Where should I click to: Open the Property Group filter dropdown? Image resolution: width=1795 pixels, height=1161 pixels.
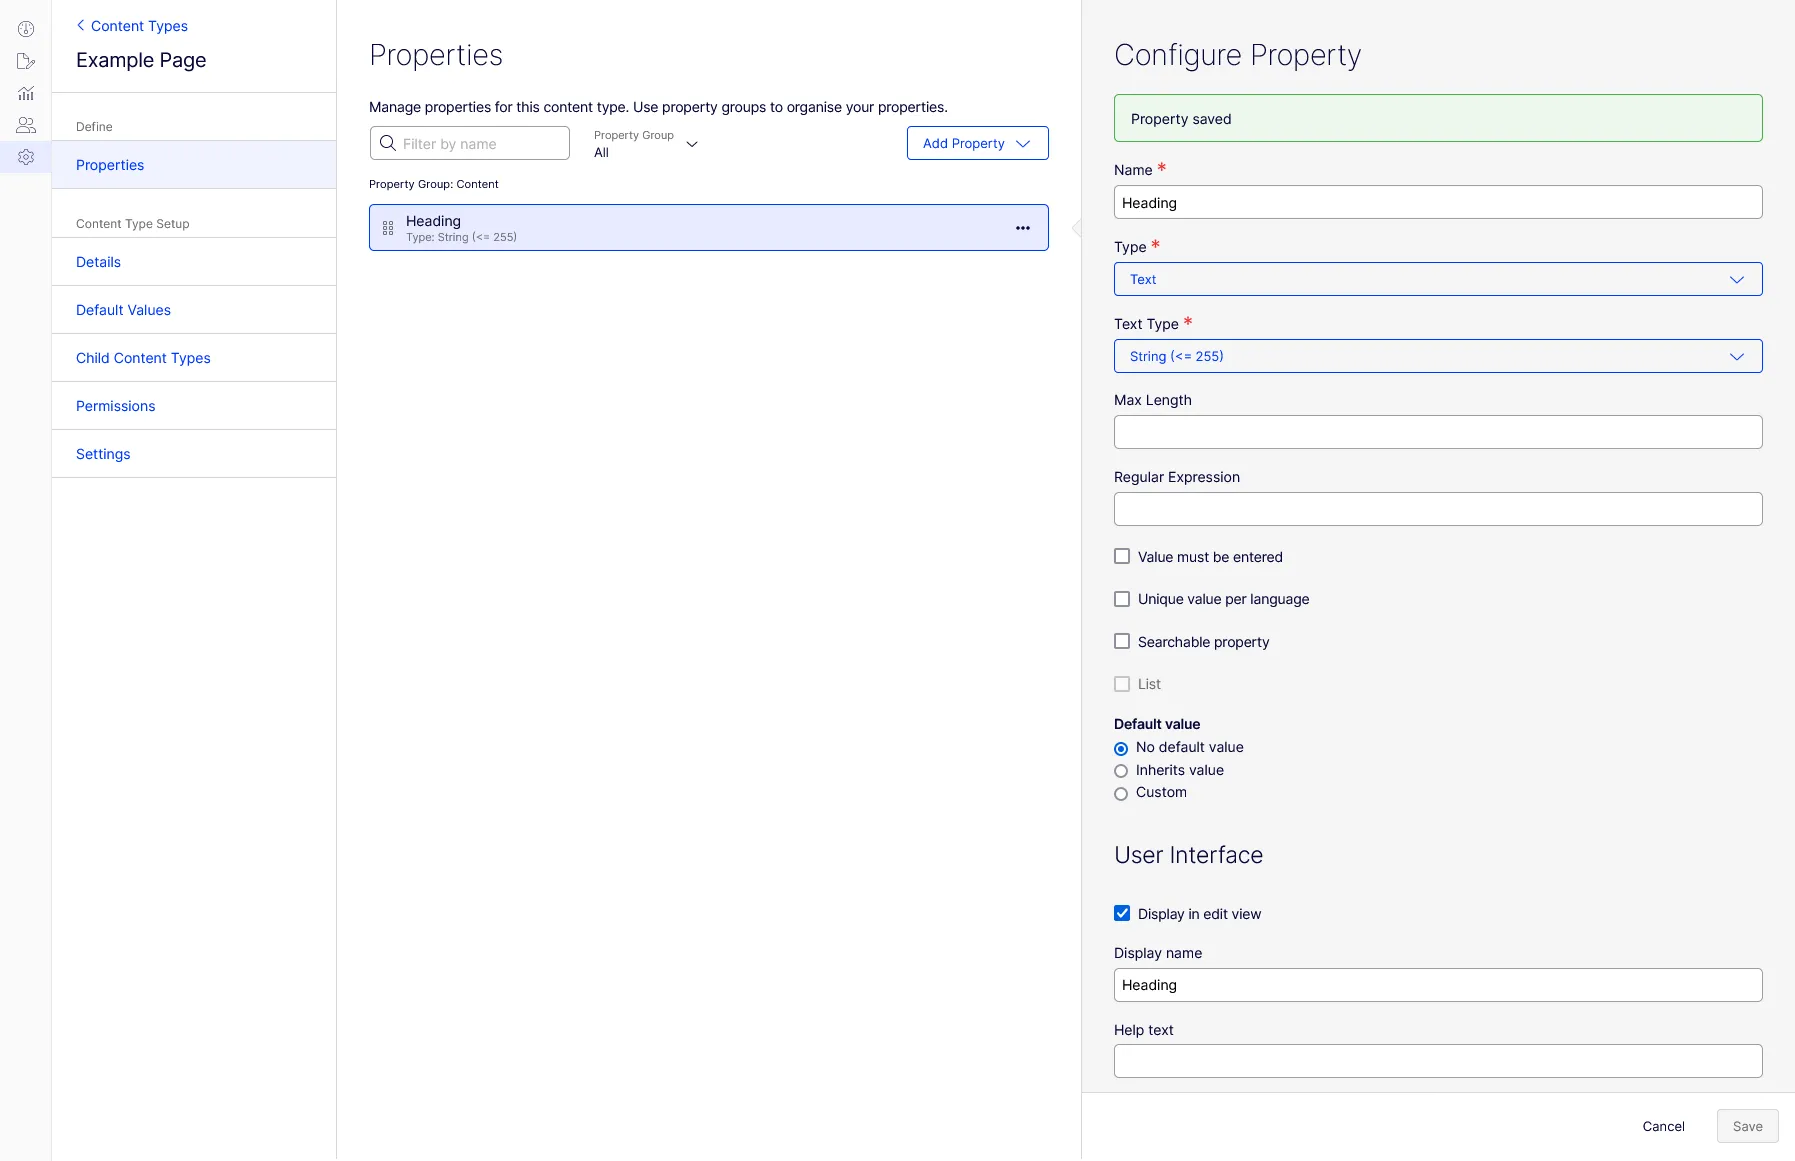[646, 143]
